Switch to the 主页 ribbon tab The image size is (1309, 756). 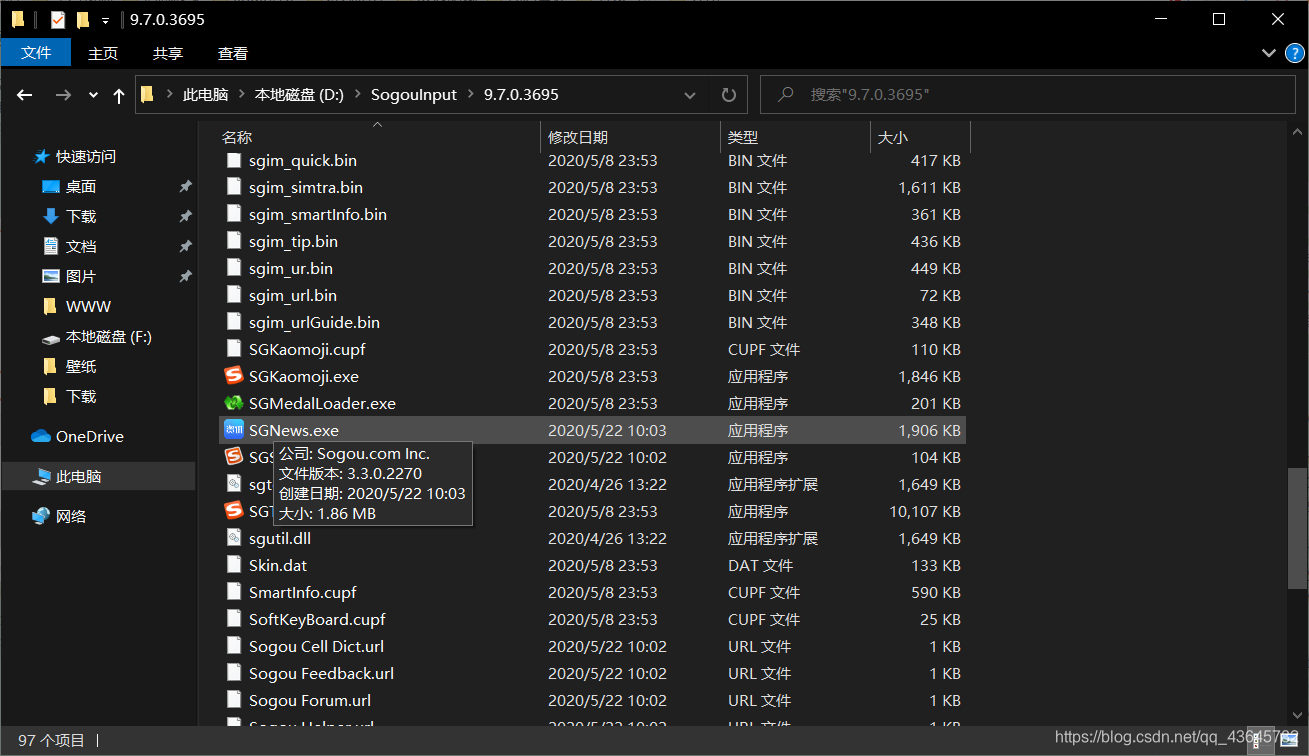tap(103, 53)
